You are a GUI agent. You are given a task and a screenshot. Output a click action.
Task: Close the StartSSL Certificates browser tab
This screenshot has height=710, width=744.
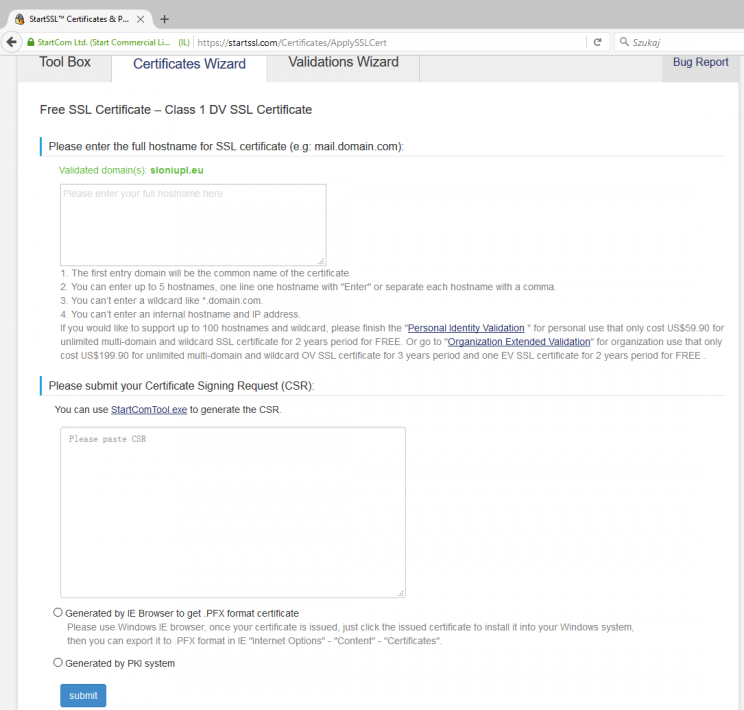140,19
